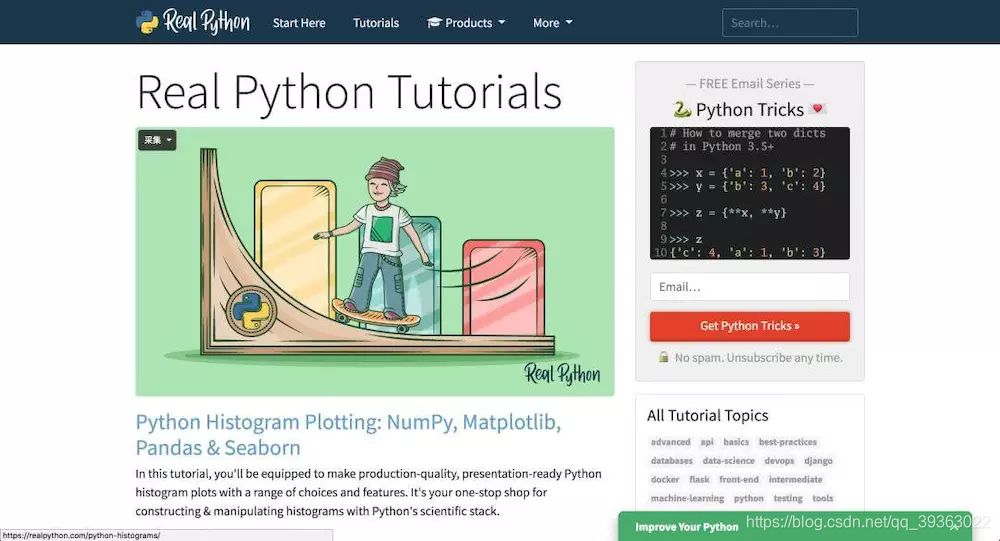Click the Python Tricks heading

pos(749,110)
